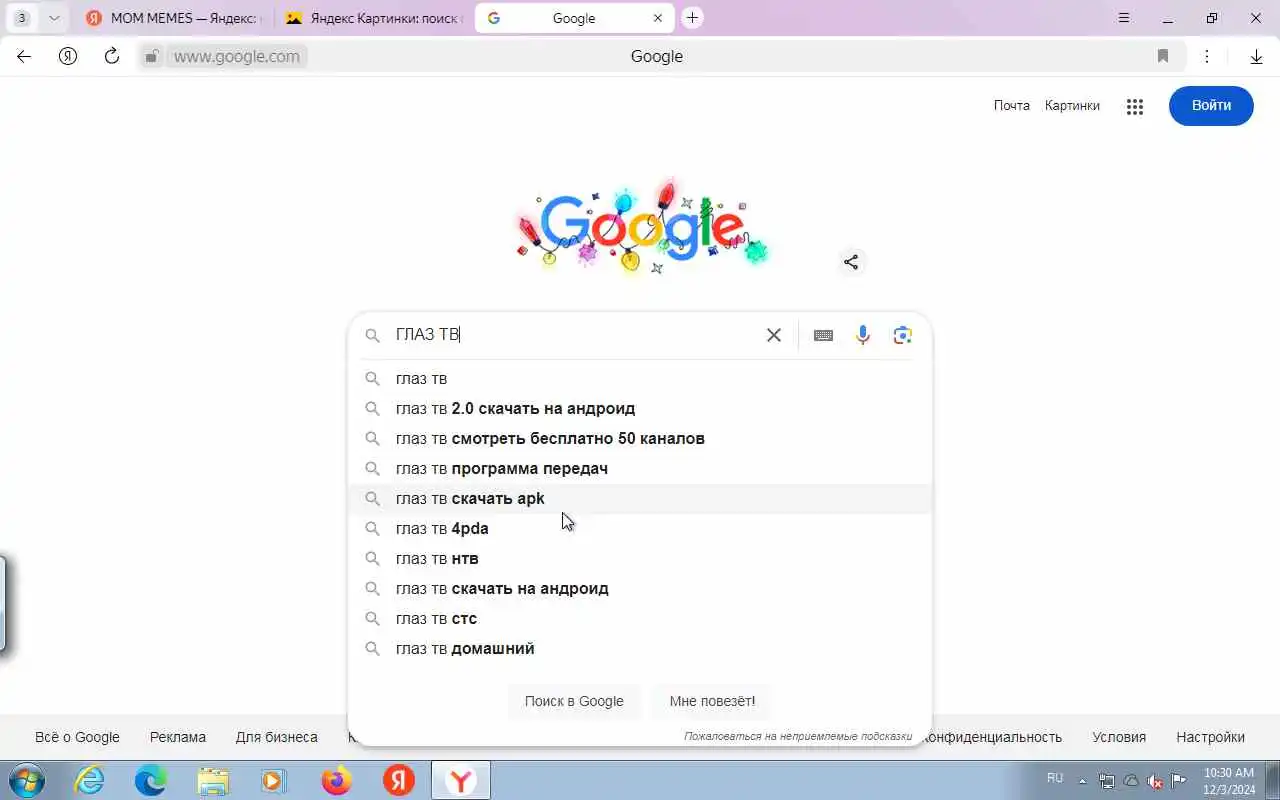The height and width of the screenshot is (800, 1280).
Task: Launch Firefox from the taskbar
Action: pos(336,780)
